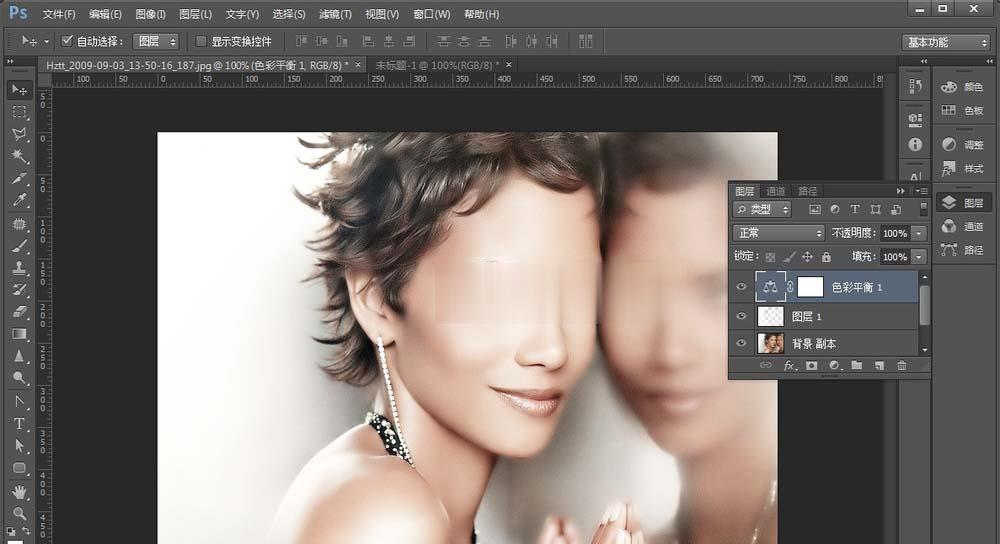
Task: Open the Info panel icon
Action: (x=915, y=145)
